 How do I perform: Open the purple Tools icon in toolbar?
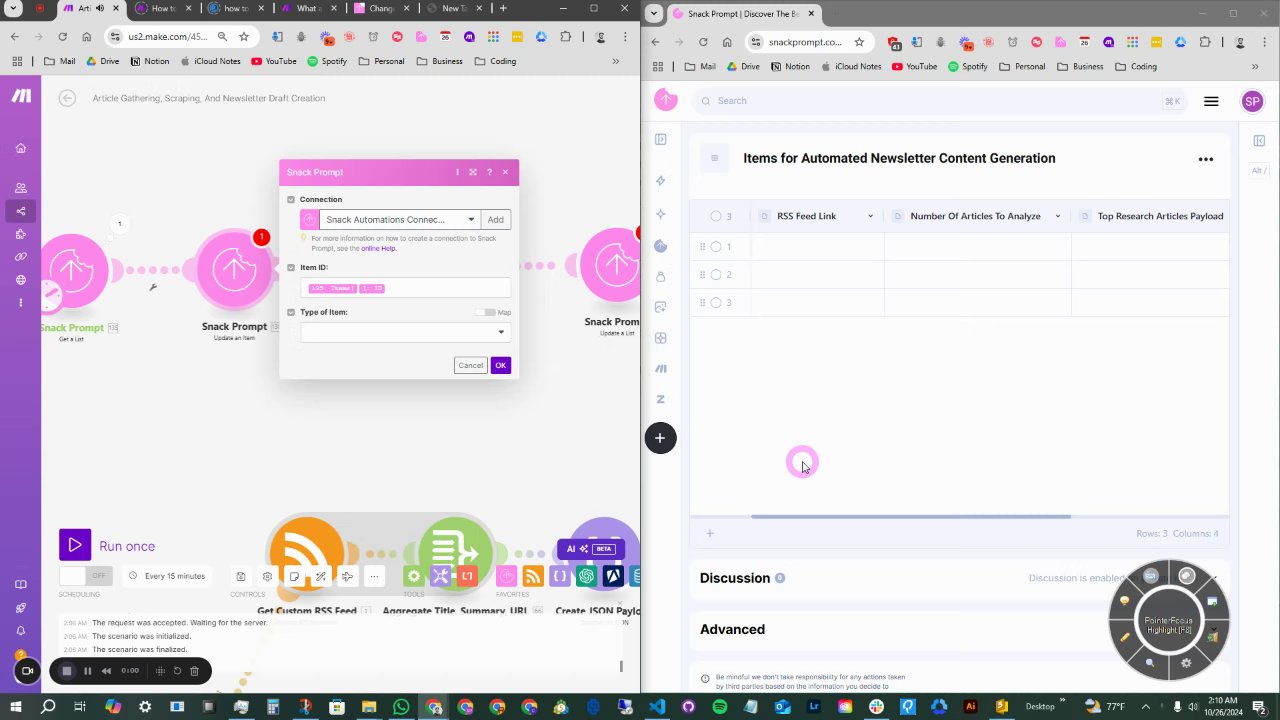click(441, 576)
